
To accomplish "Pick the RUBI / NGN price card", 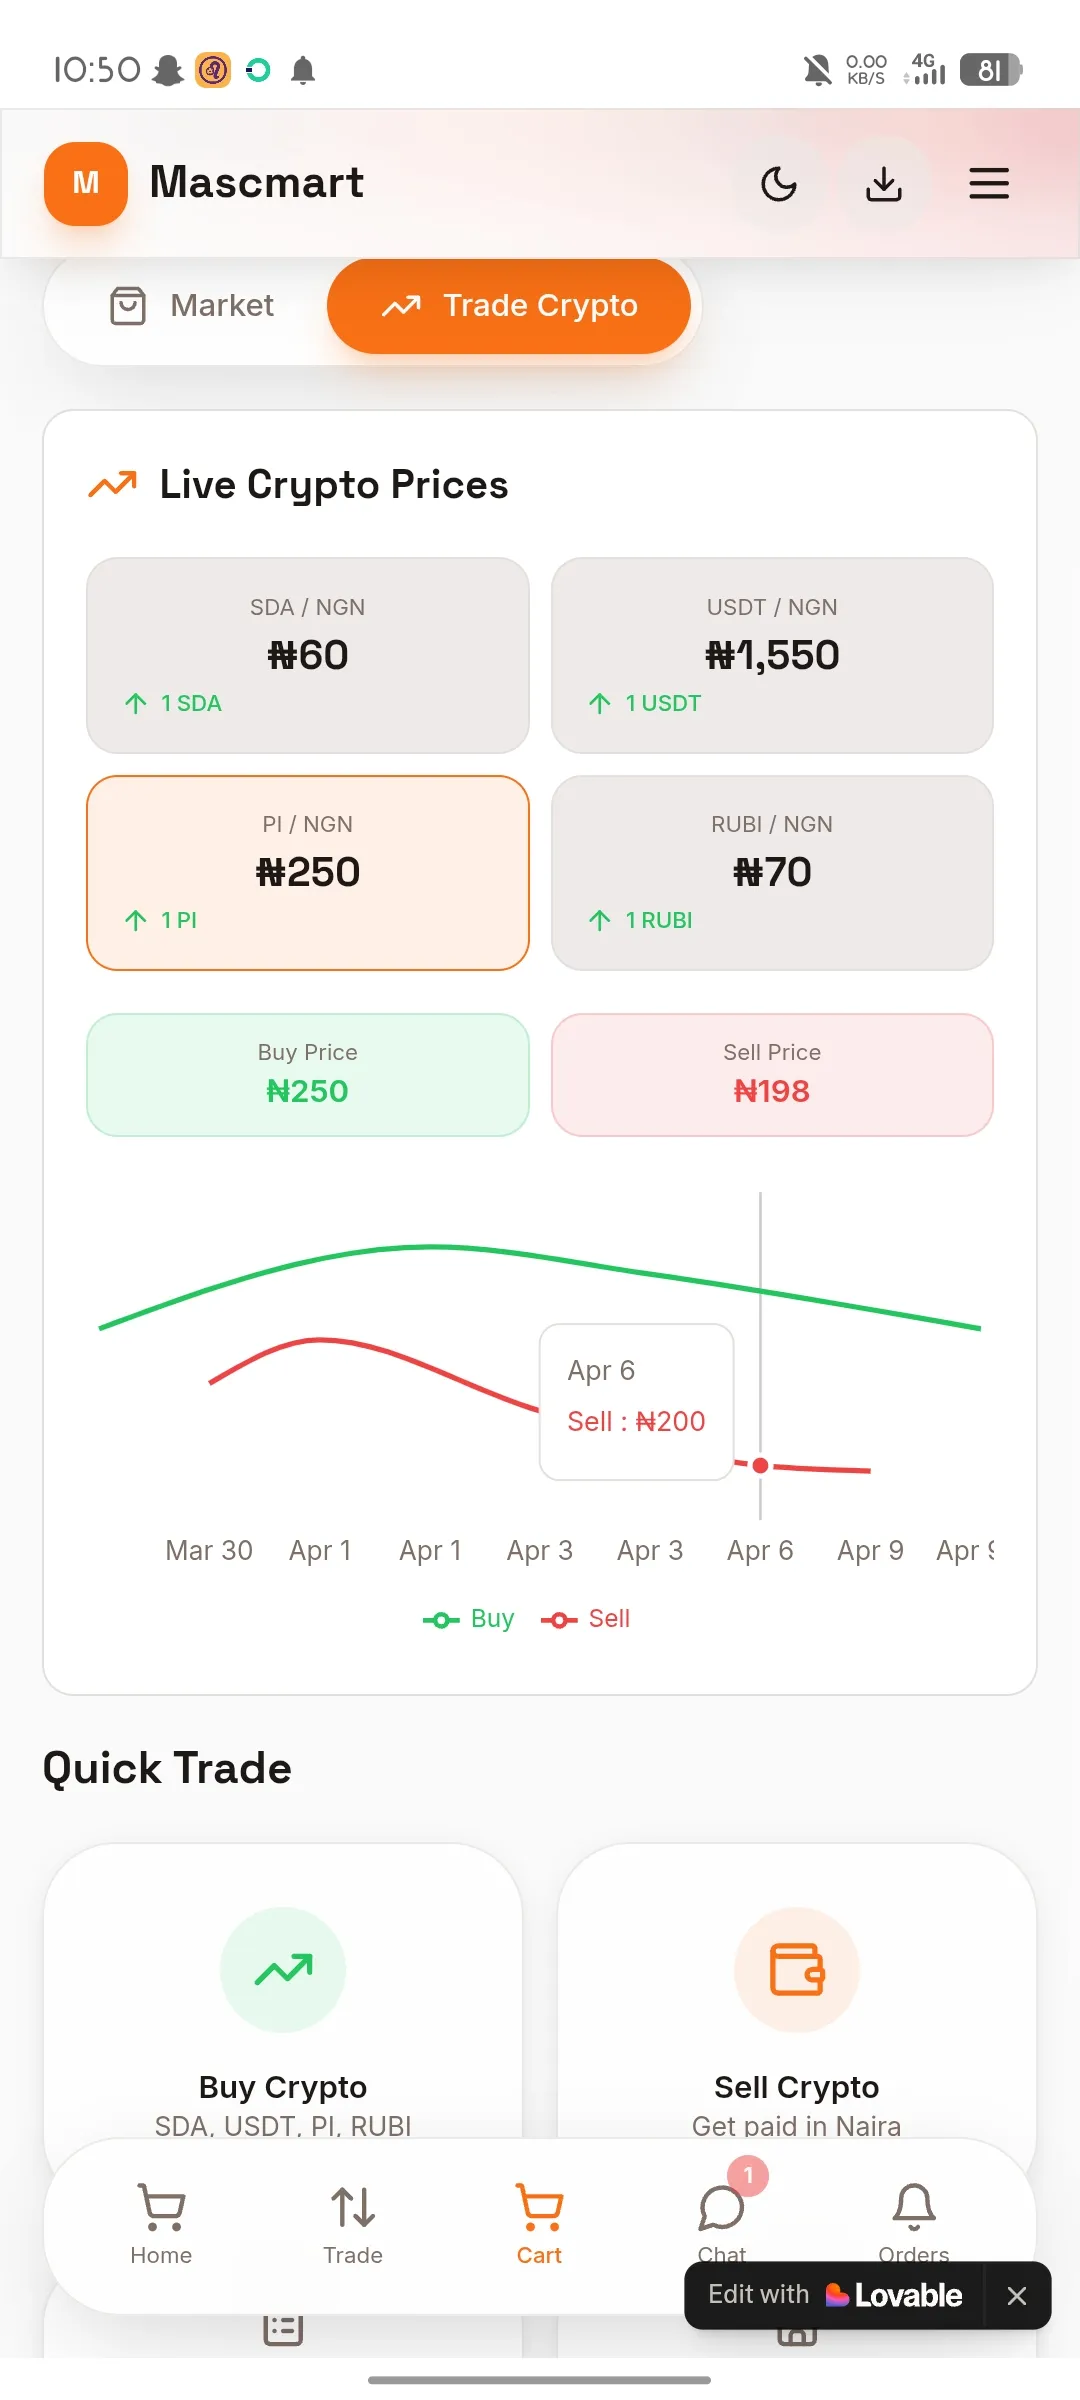I will pos(772,872).
